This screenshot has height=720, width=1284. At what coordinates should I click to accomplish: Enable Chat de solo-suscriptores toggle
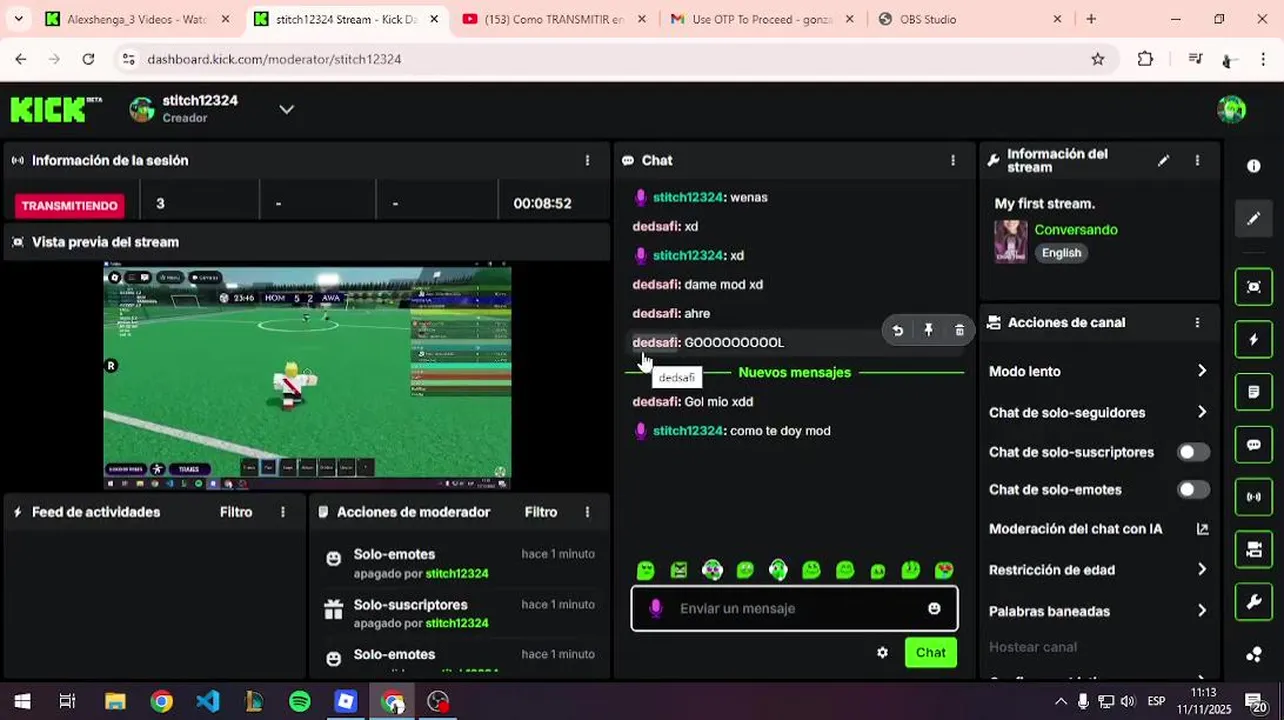(1193, 452)
